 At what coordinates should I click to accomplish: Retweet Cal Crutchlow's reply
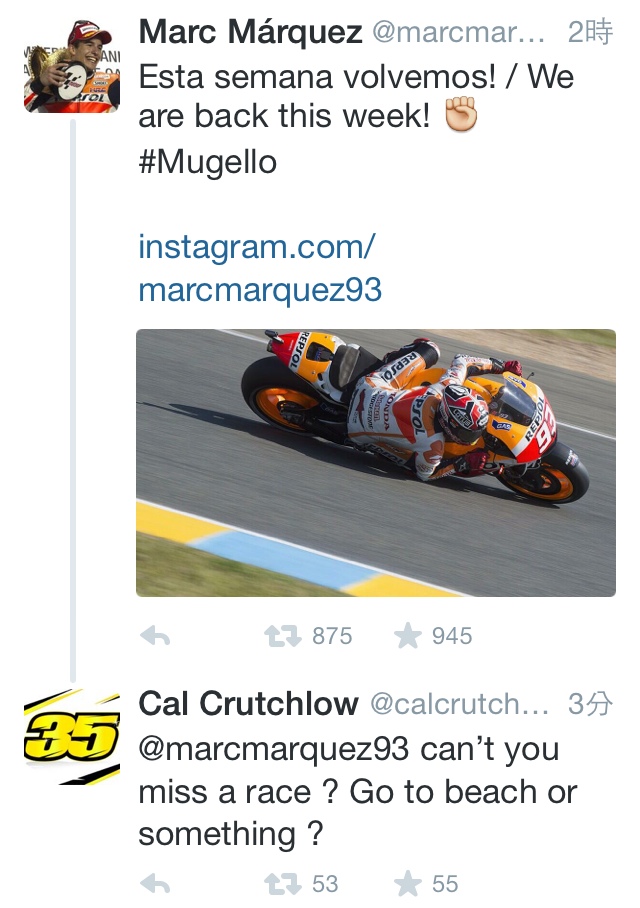tap(282, 883)
